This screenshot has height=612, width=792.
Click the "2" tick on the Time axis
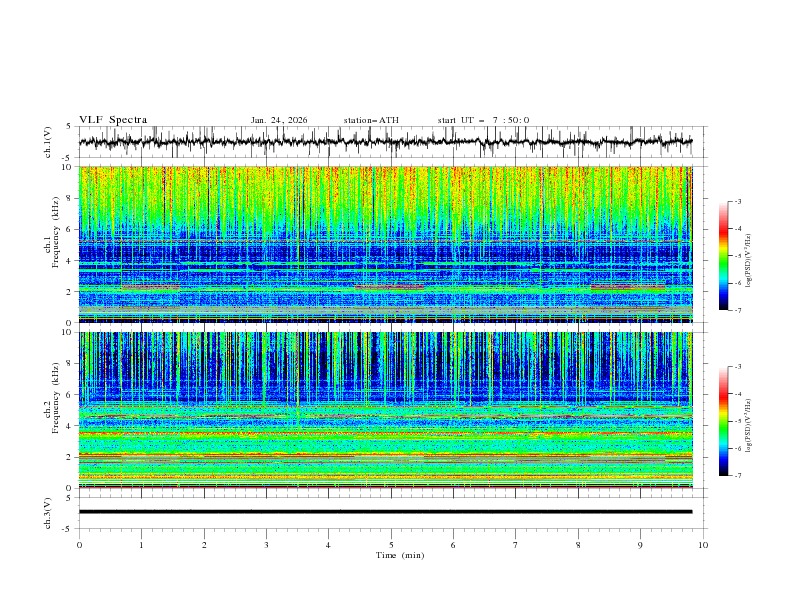pos(204,545)
